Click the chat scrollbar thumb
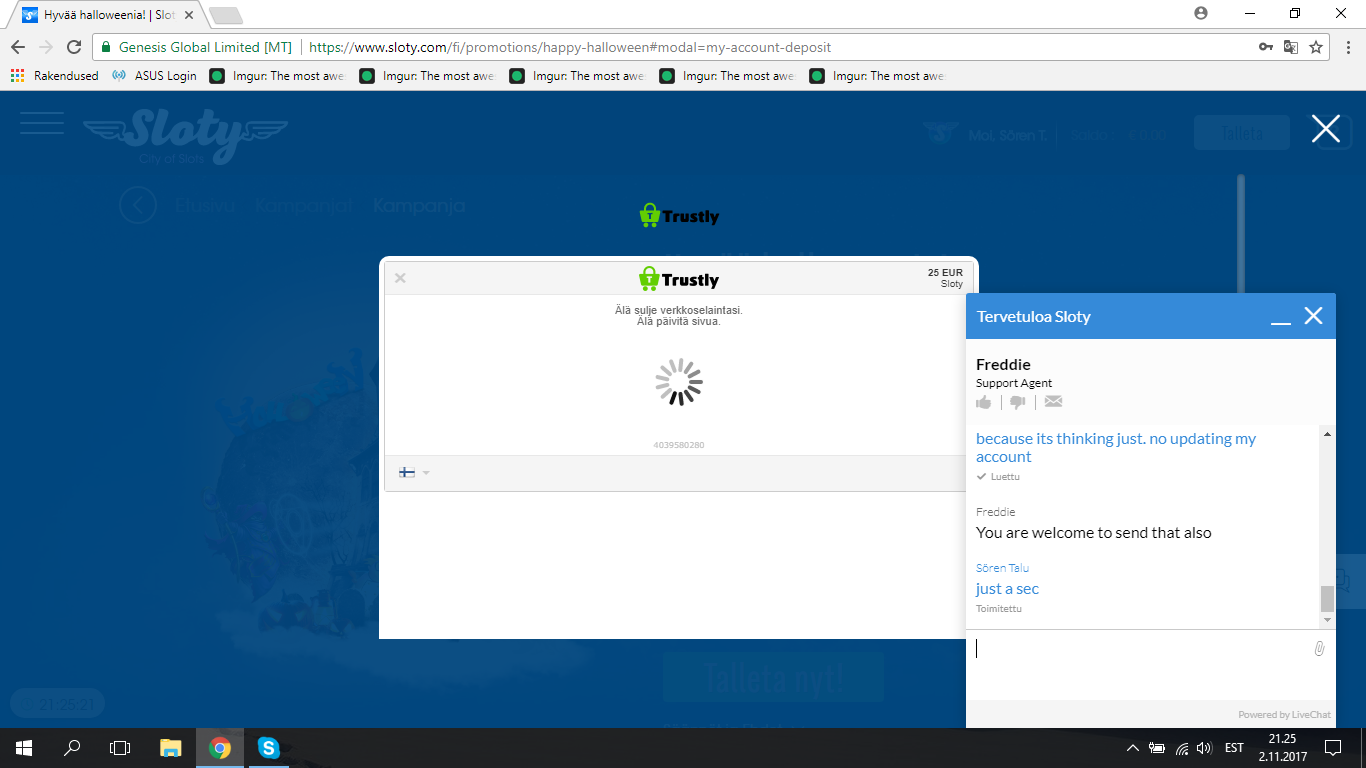This screenshot has height=768, width=1366. (1327, 599)
